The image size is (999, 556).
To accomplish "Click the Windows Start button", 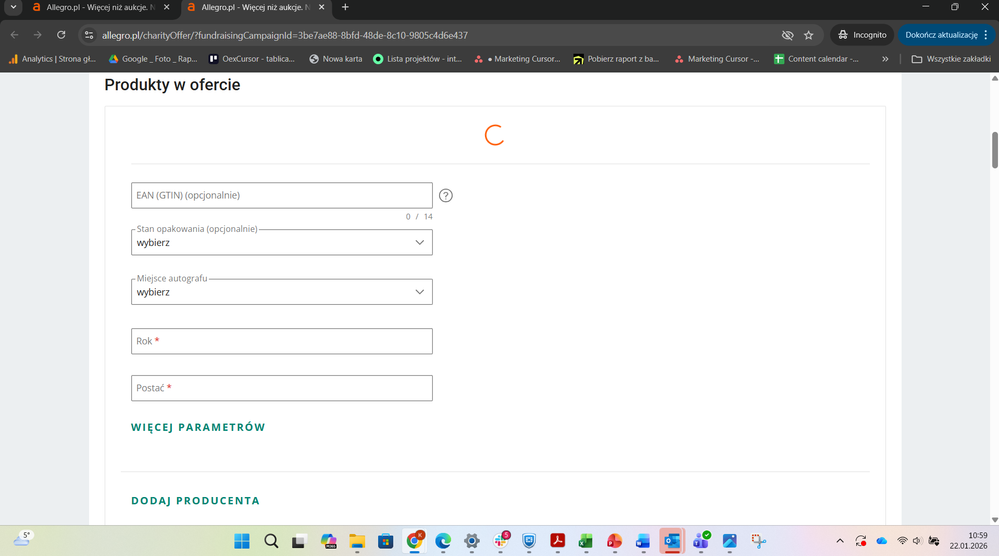I will tap(242, 541).
